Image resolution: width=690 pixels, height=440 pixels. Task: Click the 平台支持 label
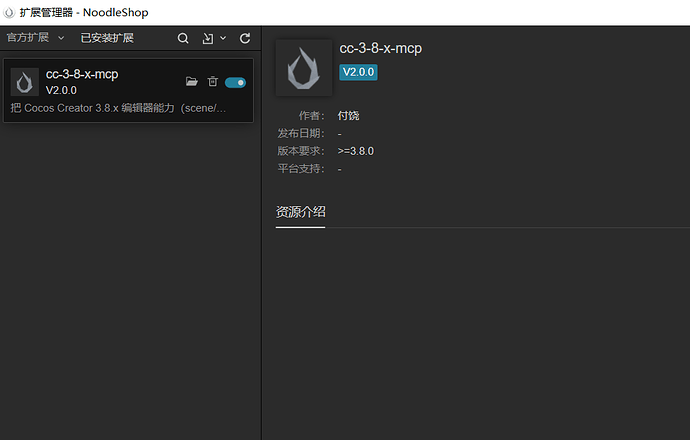point(301,169)
